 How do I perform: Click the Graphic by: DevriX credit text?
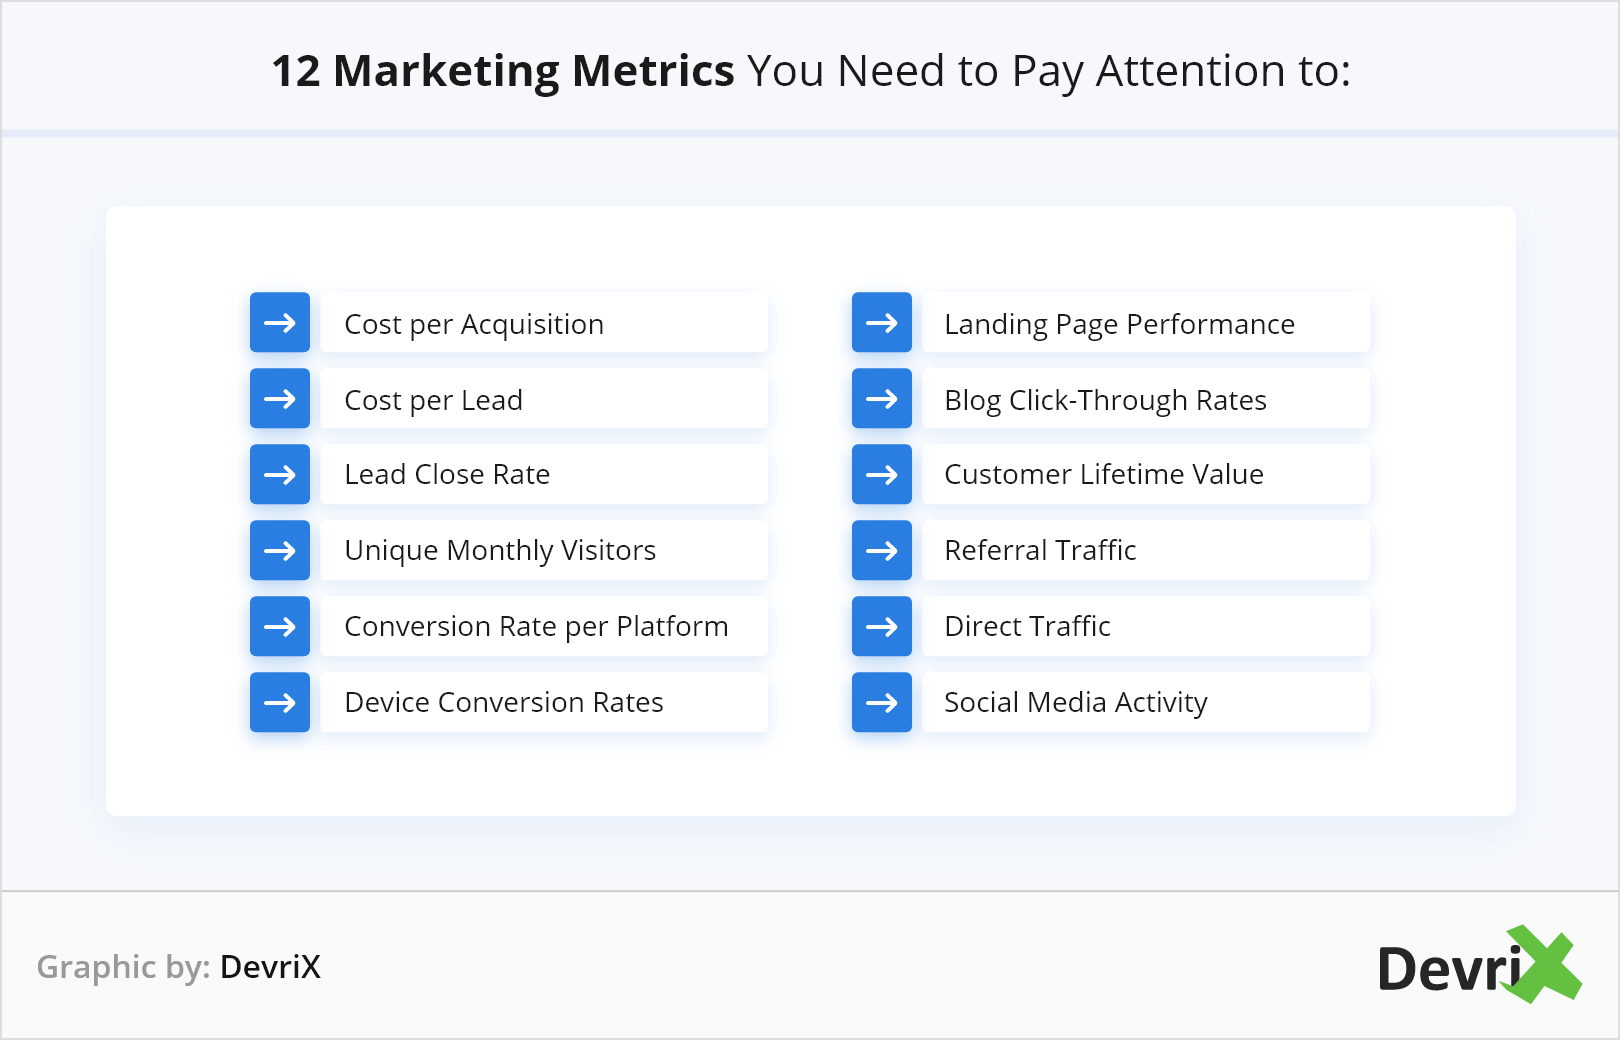coord(179,967)
